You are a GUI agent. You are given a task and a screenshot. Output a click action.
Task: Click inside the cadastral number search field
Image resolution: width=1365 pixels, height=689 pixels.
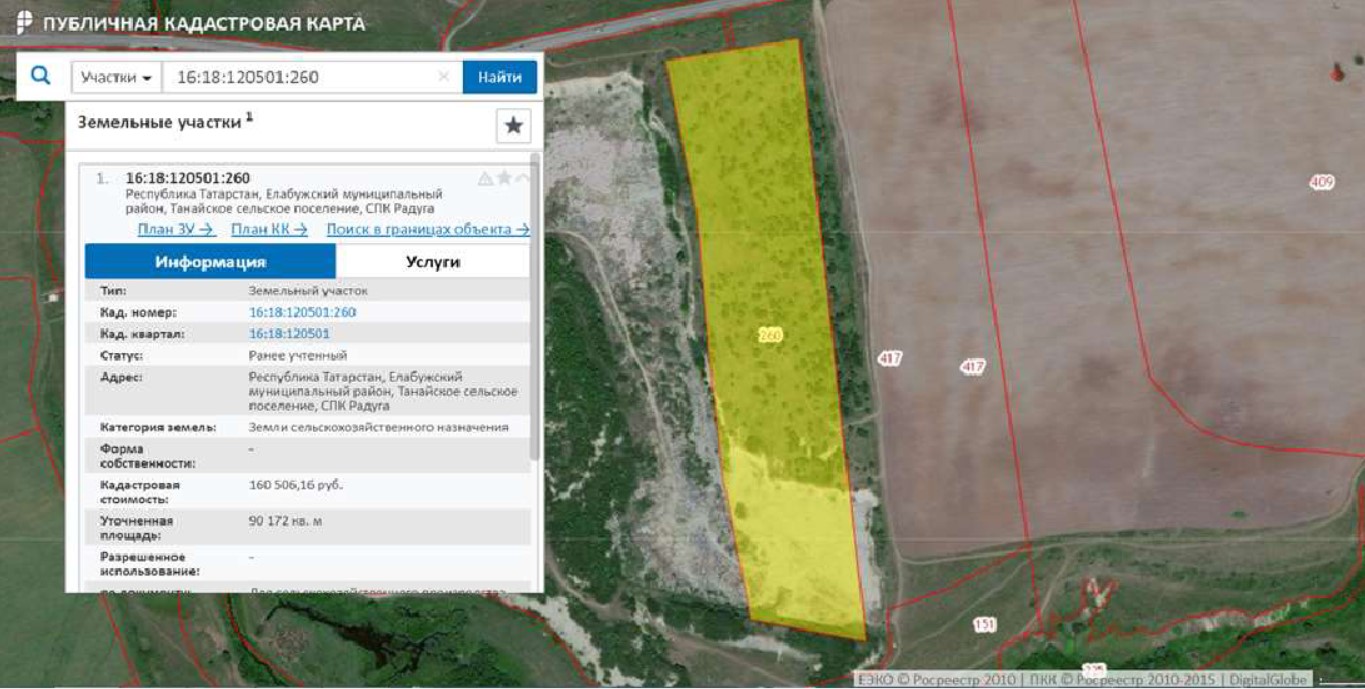pyautogui.click(x=300, y=77)
